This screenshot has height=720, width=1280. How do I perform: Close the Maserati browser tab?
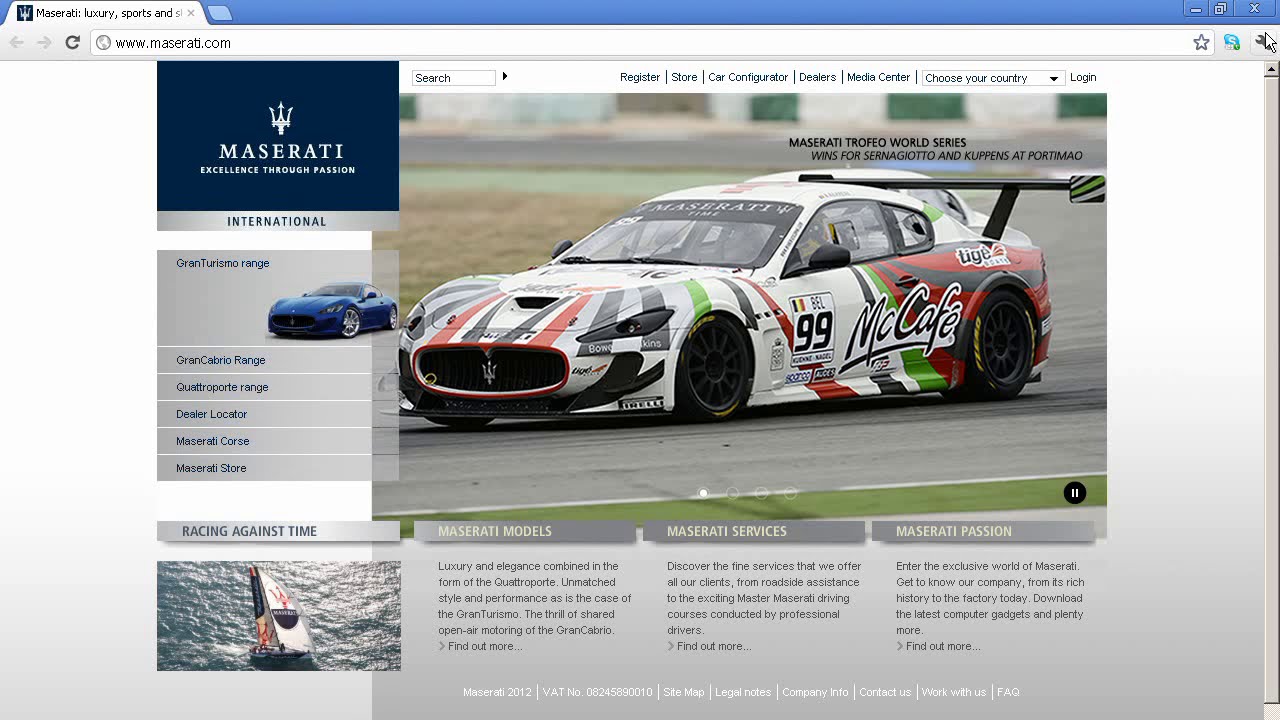(190, 13)
